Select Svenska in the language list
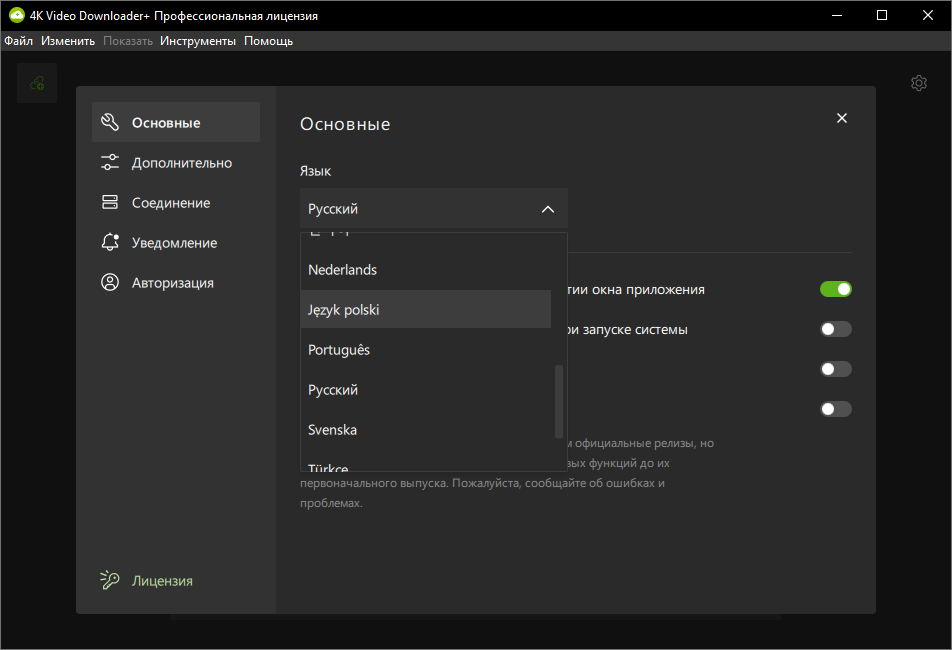The image size is (952, 650). pyautogui.click(x=426, y=430)
